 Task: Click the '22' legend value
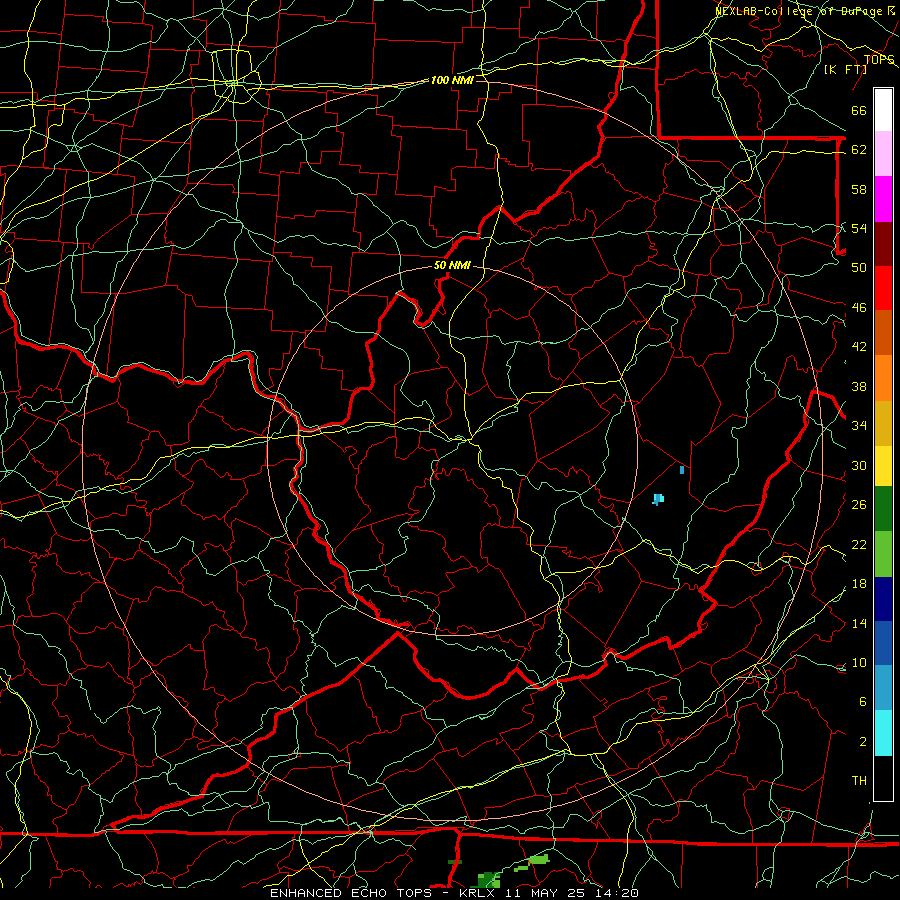click(859, 544)
